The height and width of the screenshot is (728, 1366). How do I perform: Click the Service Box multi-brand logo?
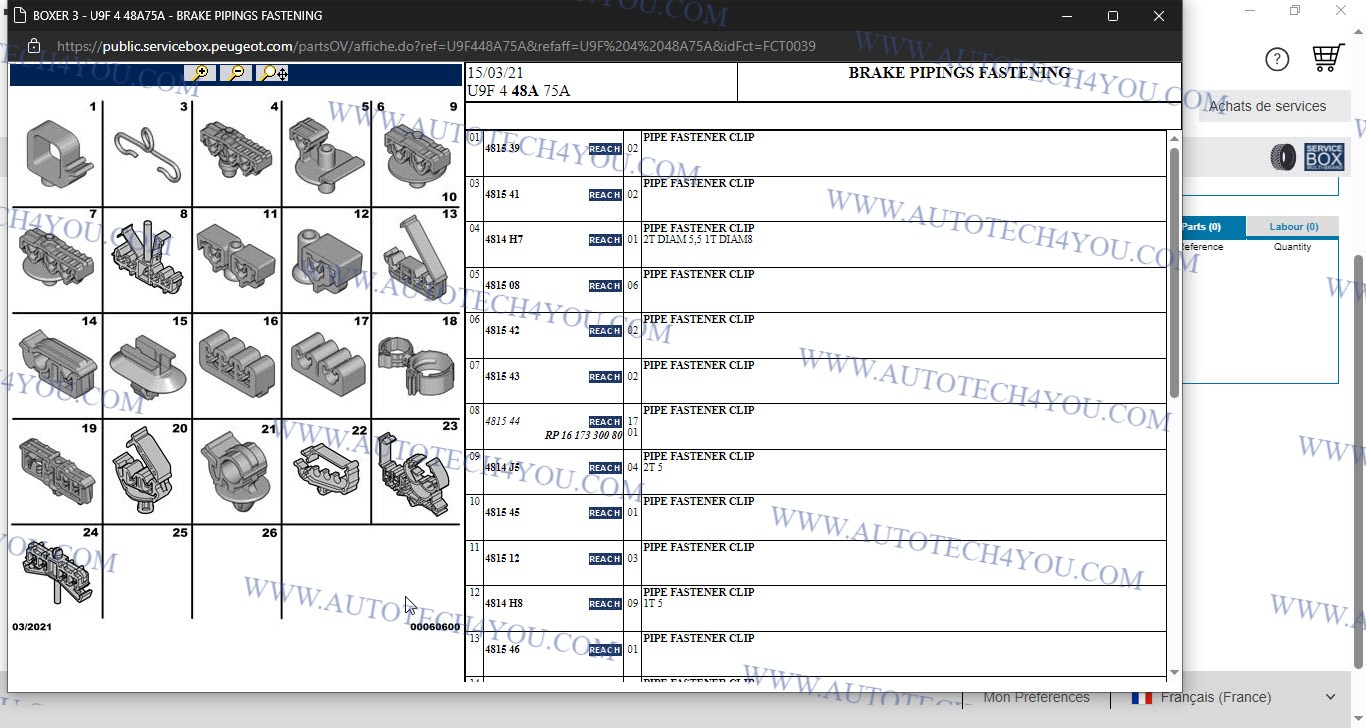[1324, 157]
